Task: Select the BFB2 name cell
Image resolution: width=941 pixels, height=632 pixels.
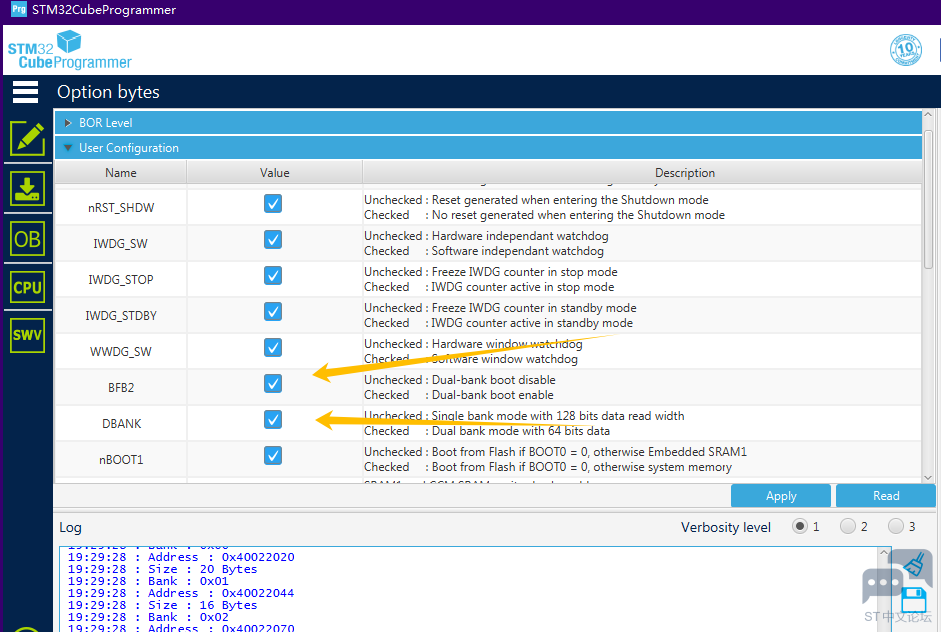Action: [121, 388]
